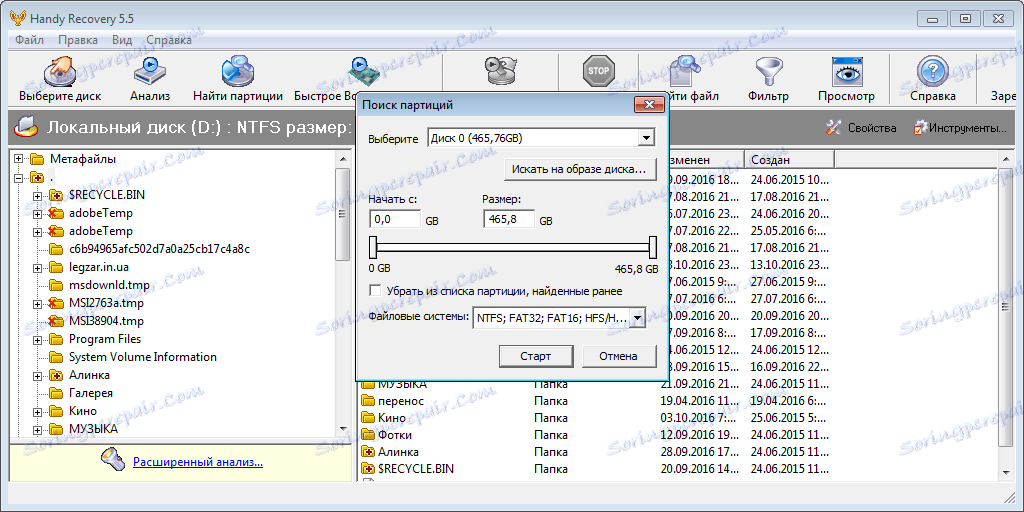Image resolution: width=1024 pixels, height=512 pixels.
Task: Click the Начать с input field
Action: click(x=394, y=220)
